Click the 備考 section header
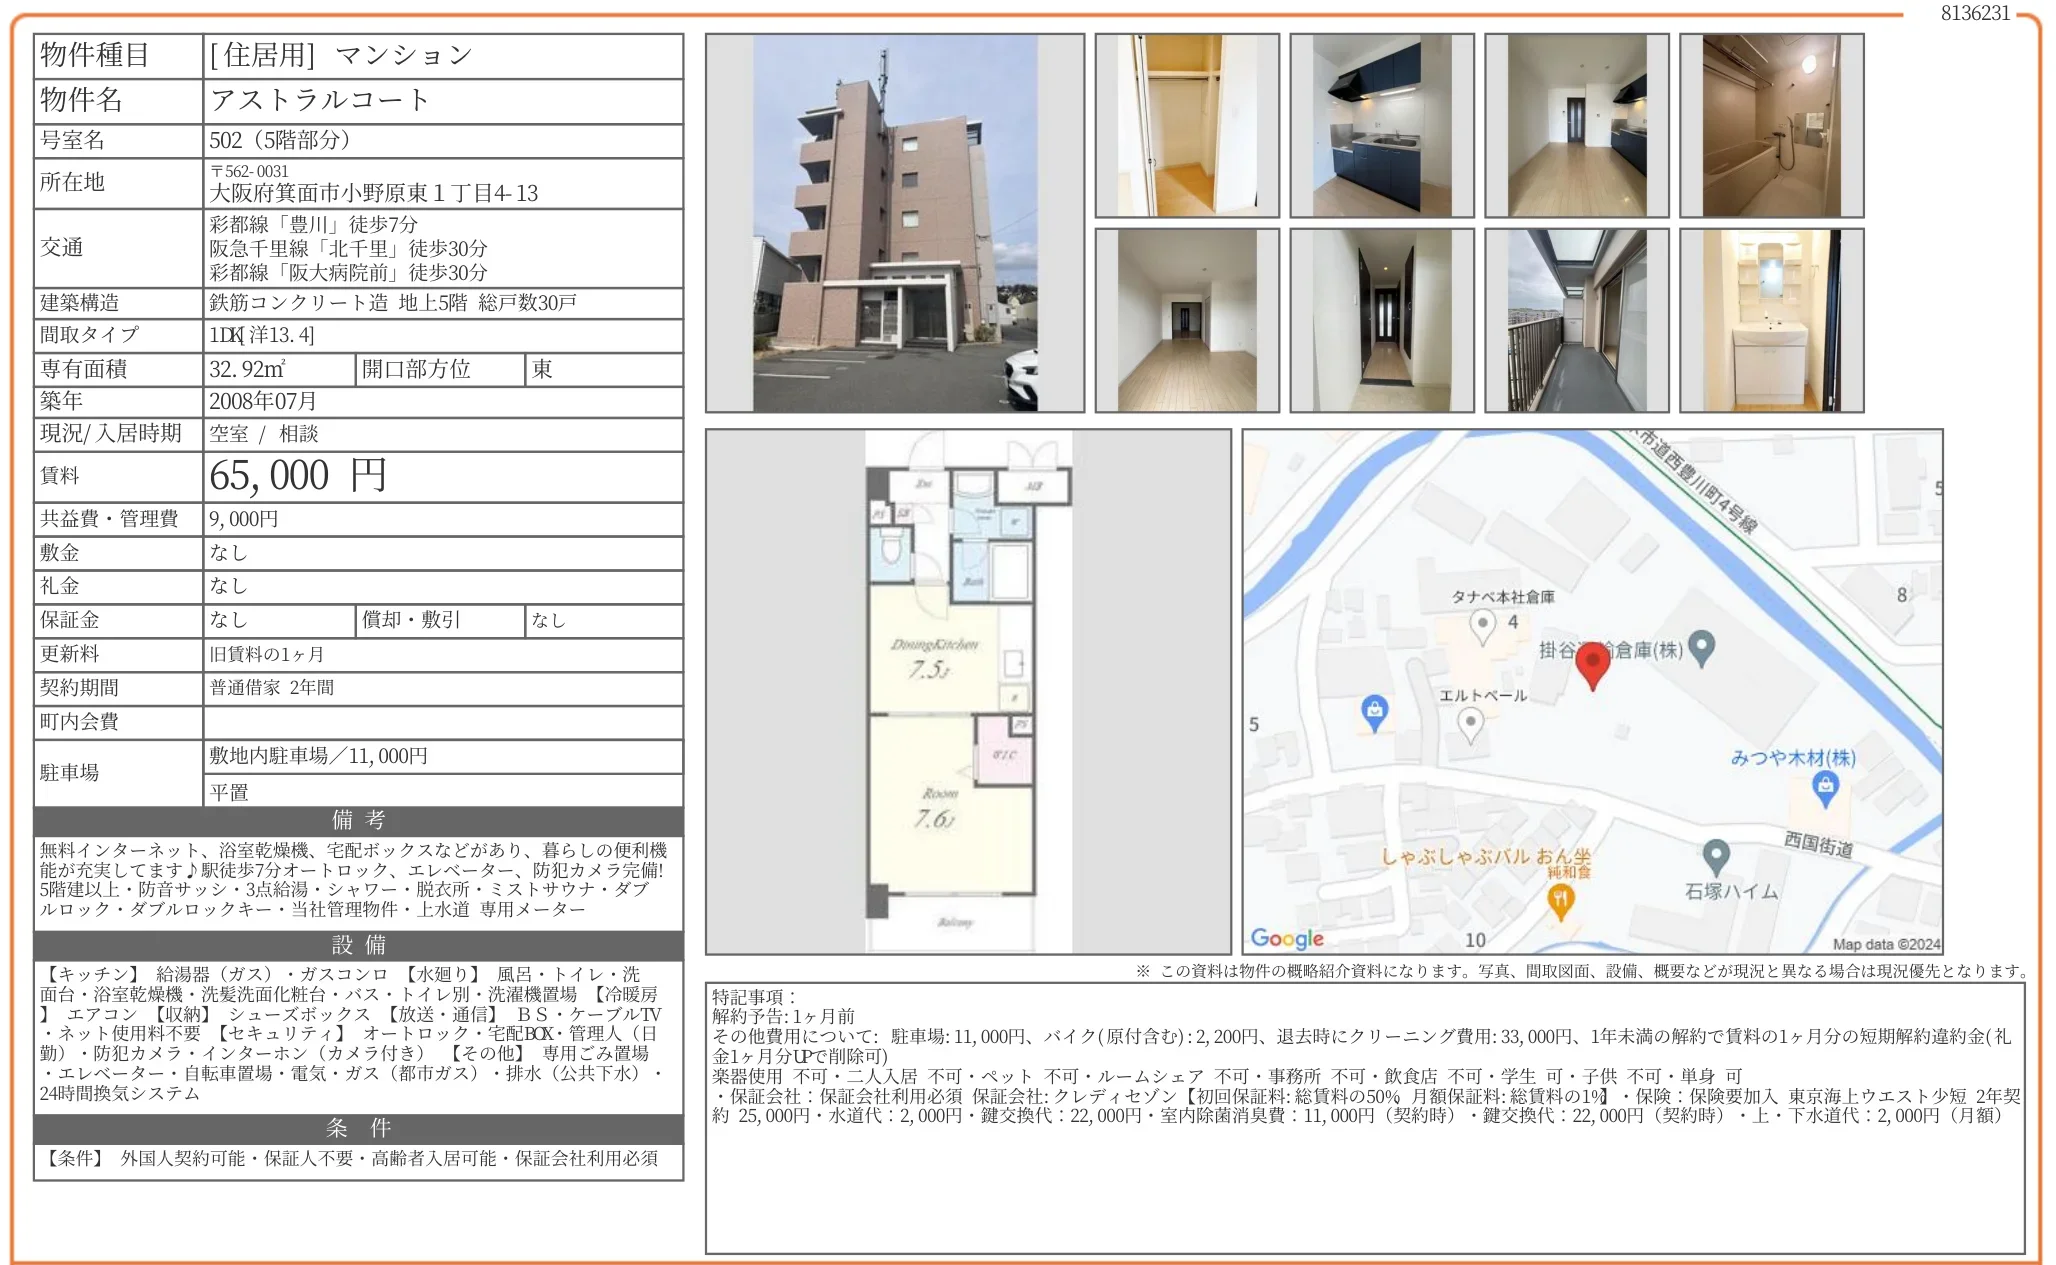This screenshot has height=1265, width=2056. coord(358,820)
